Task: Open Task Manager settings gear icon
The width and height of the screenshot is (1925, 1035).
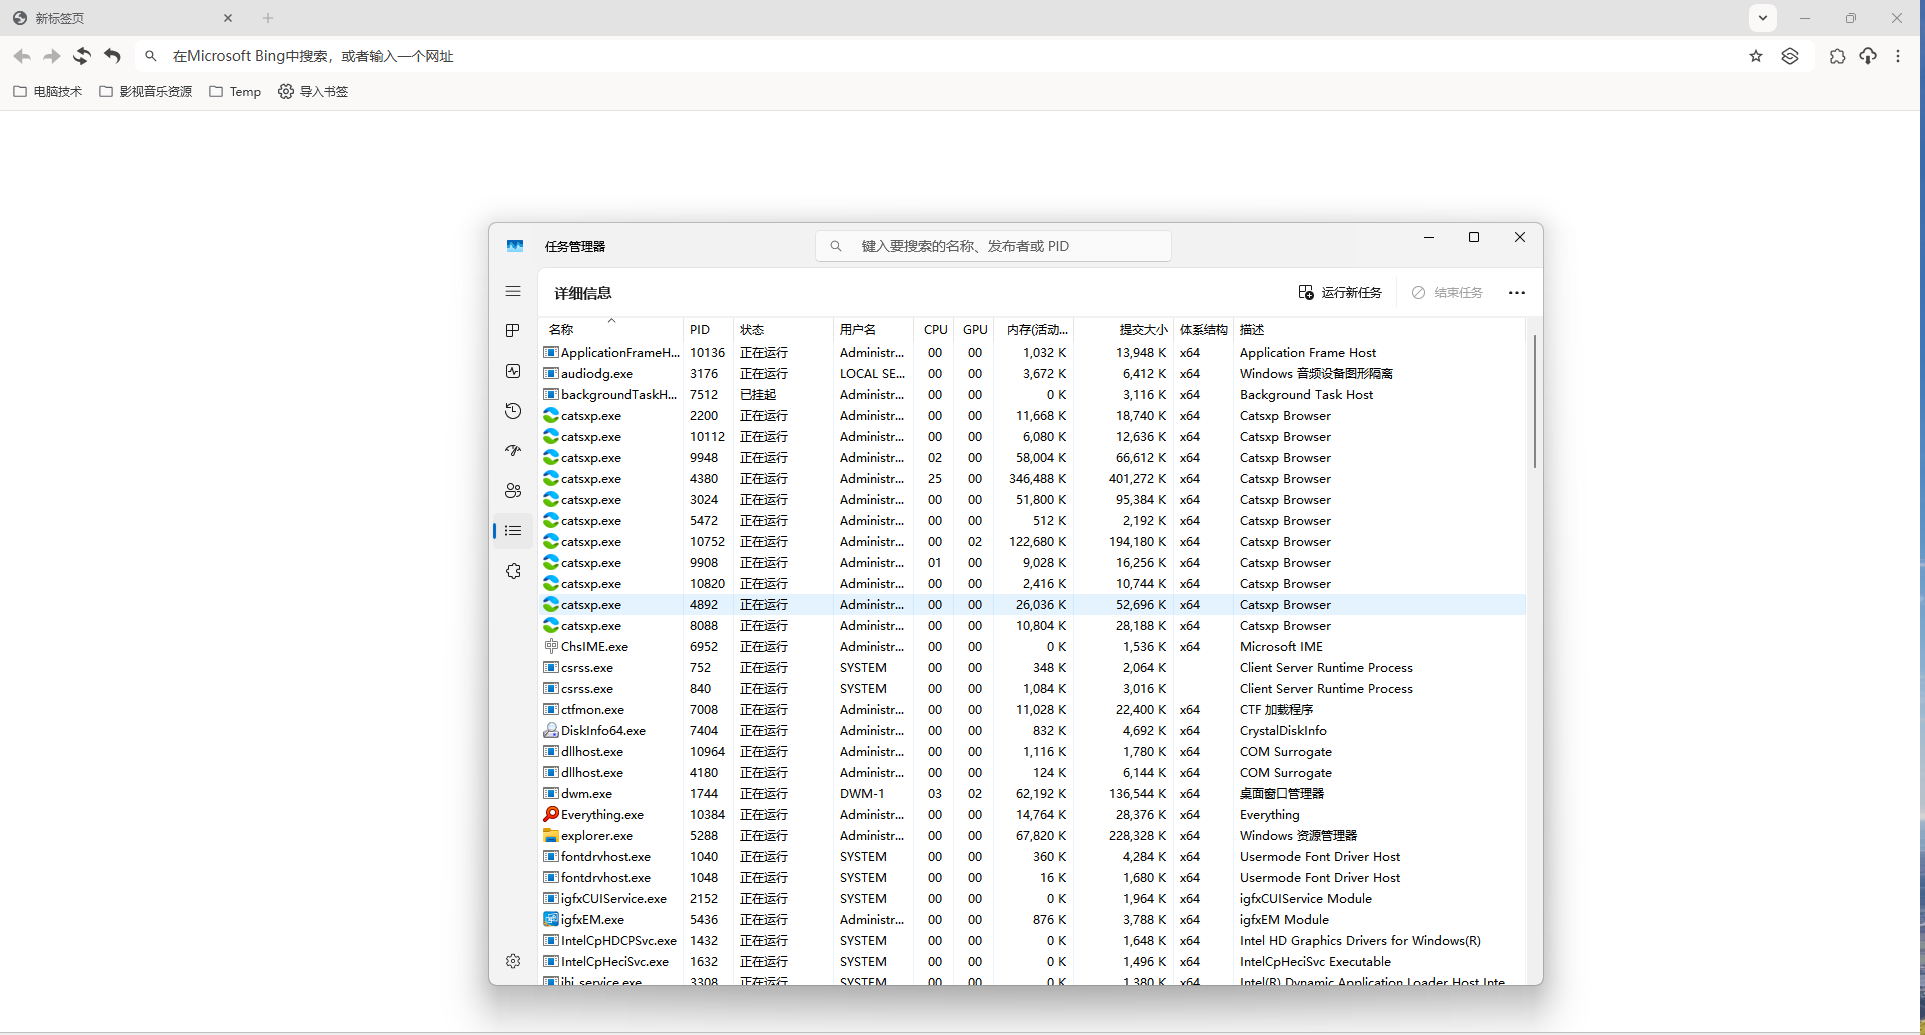Action: pyautogui.click(x=513, y=961)
